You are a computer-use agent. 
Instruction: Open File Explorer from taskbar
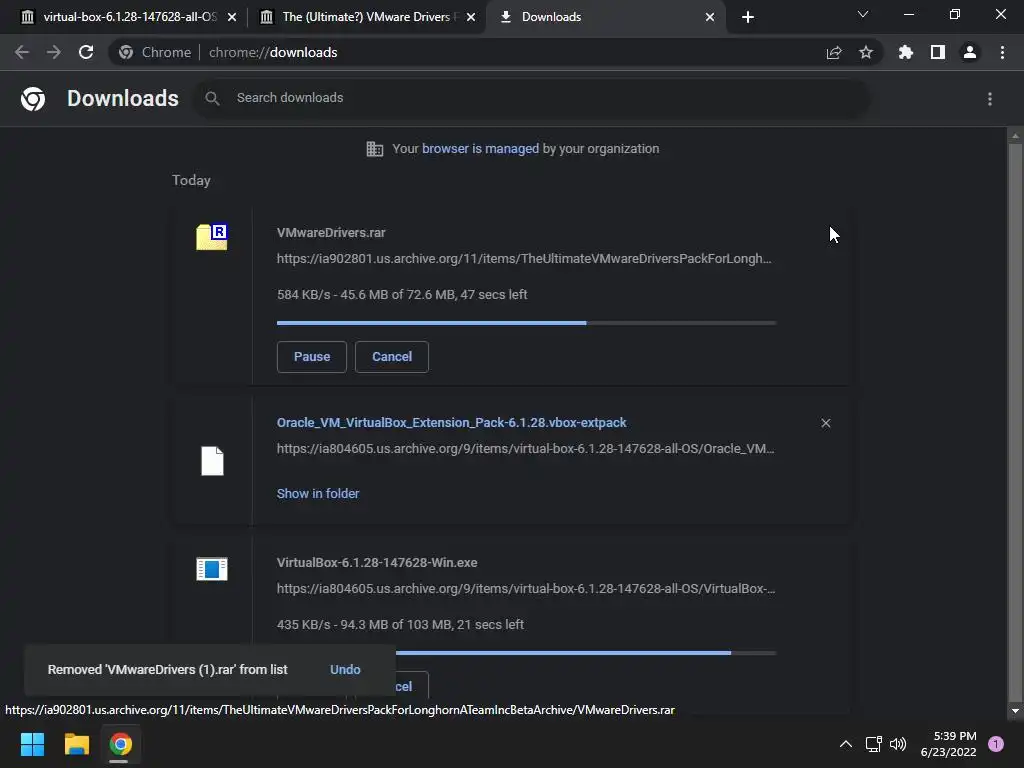pos(76,744)
